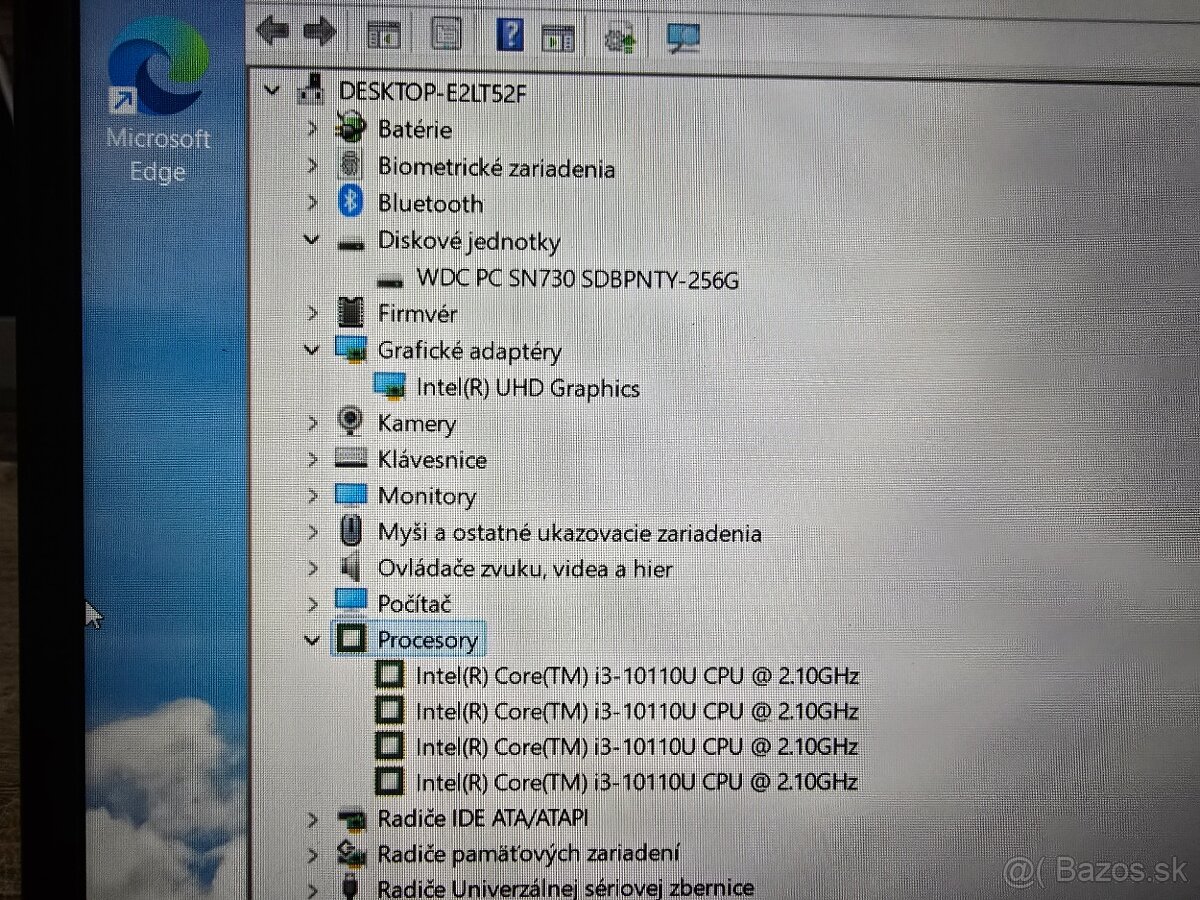
Task: Select WDC PC SN730 SDBPNTY-256G disk
Action: (x=578, y=279)
